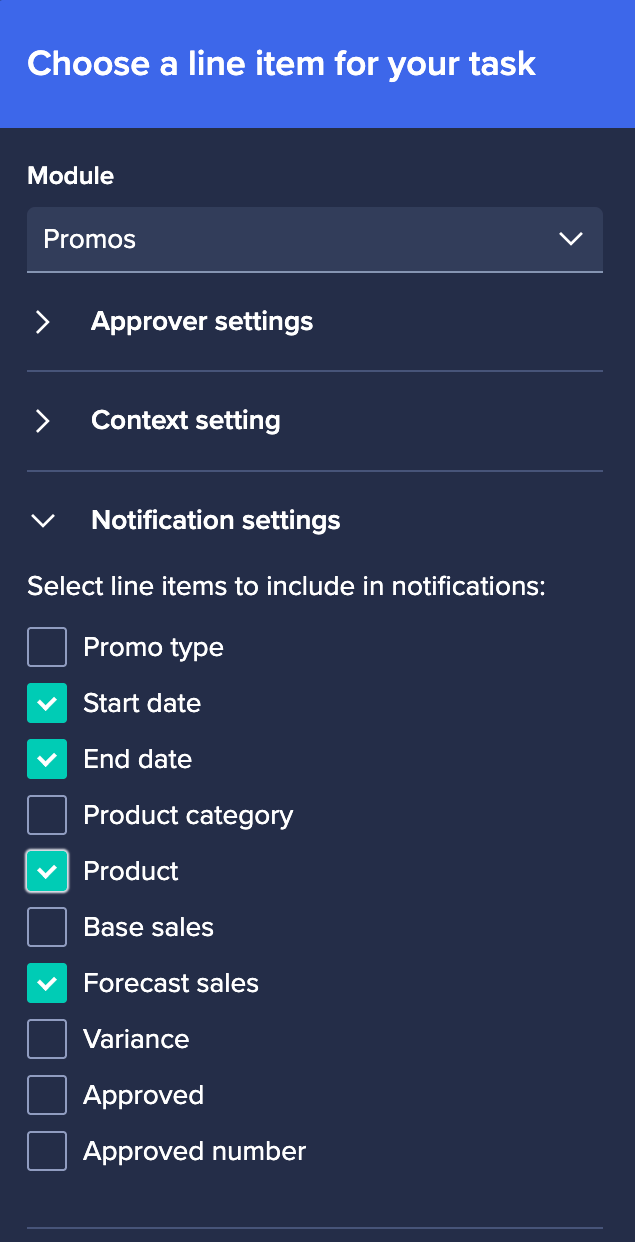
Task: Uncheck the Start date checkbox
Action: [x=47, y=704]
